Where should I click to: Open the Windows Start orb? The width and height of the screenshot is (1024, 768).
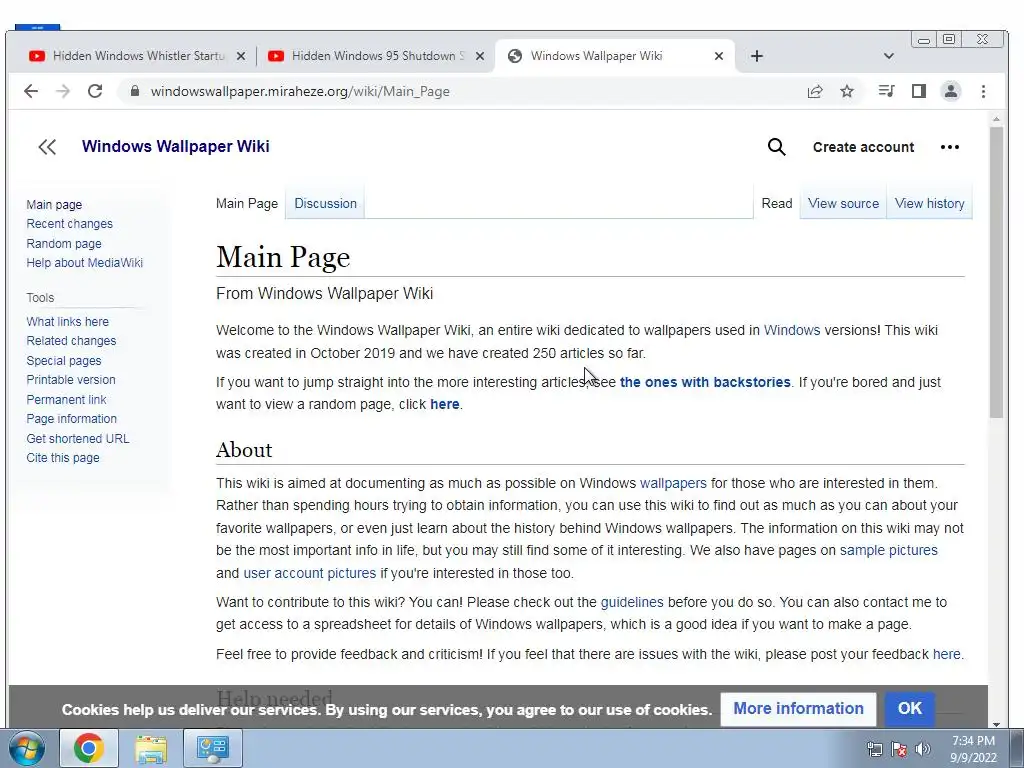click(x=26, y=748)
